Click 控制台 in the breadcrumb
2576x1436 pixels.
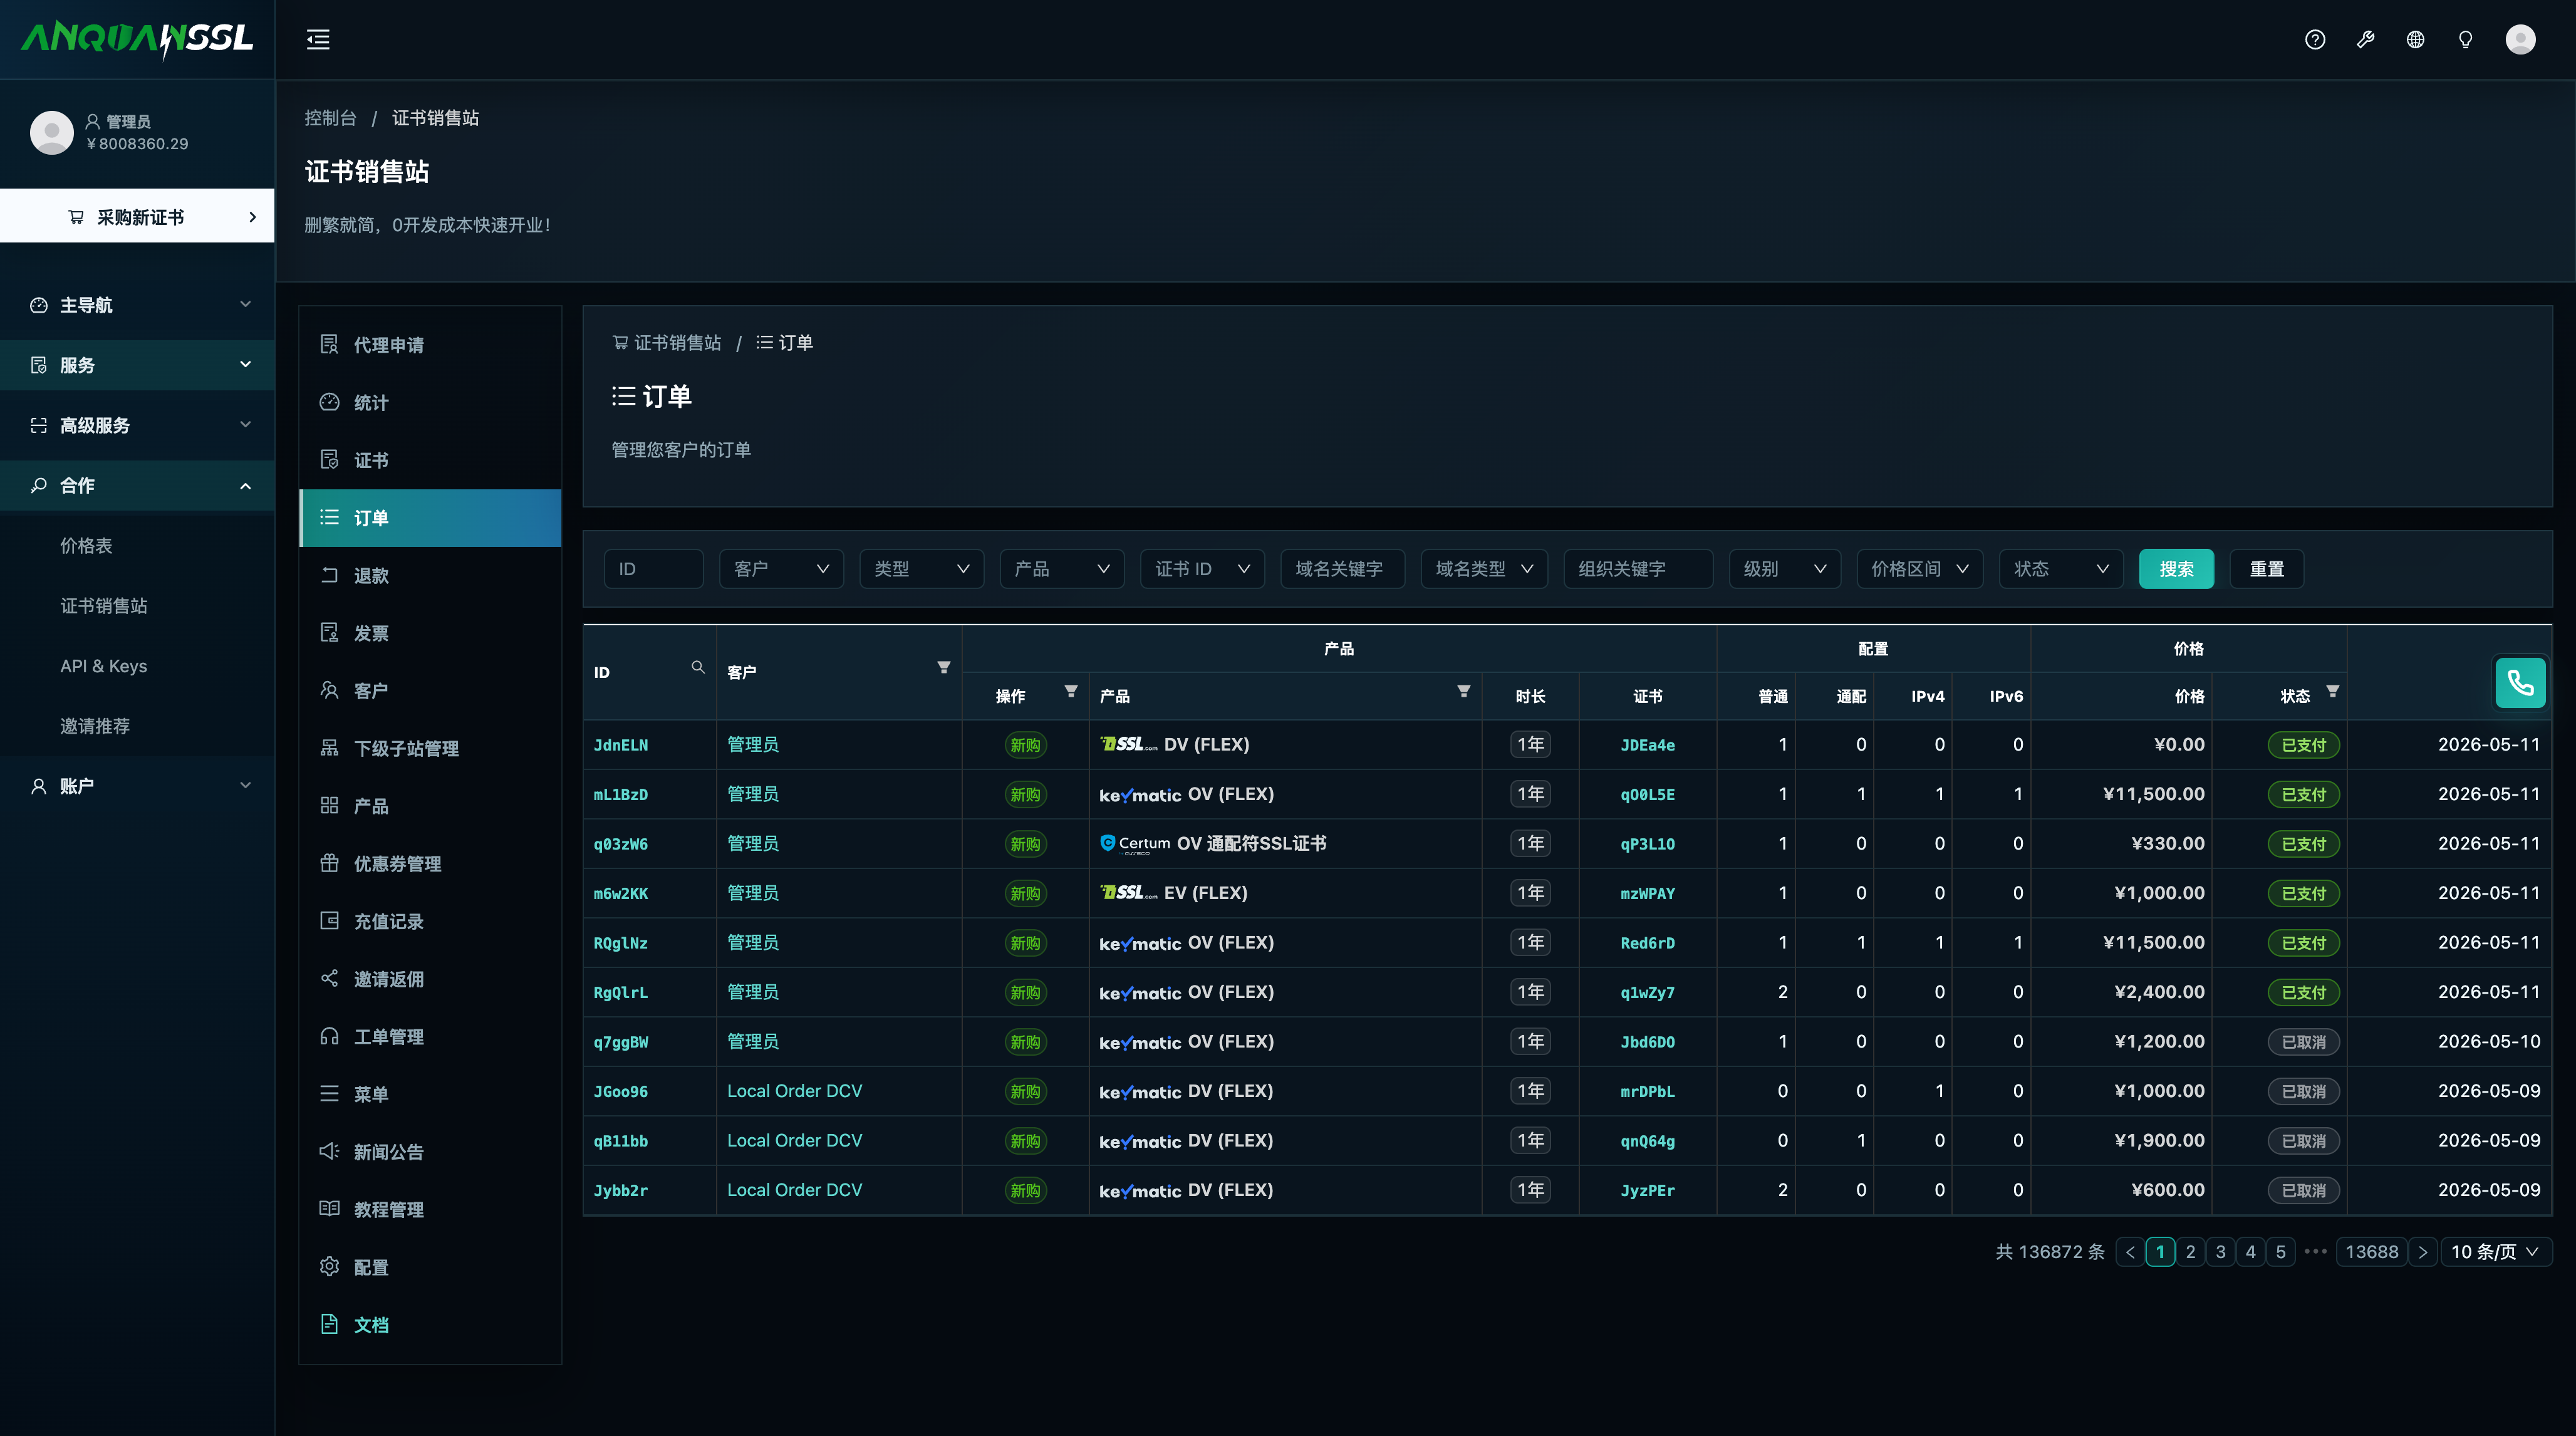pyautogui.click(x=330, y=118)
